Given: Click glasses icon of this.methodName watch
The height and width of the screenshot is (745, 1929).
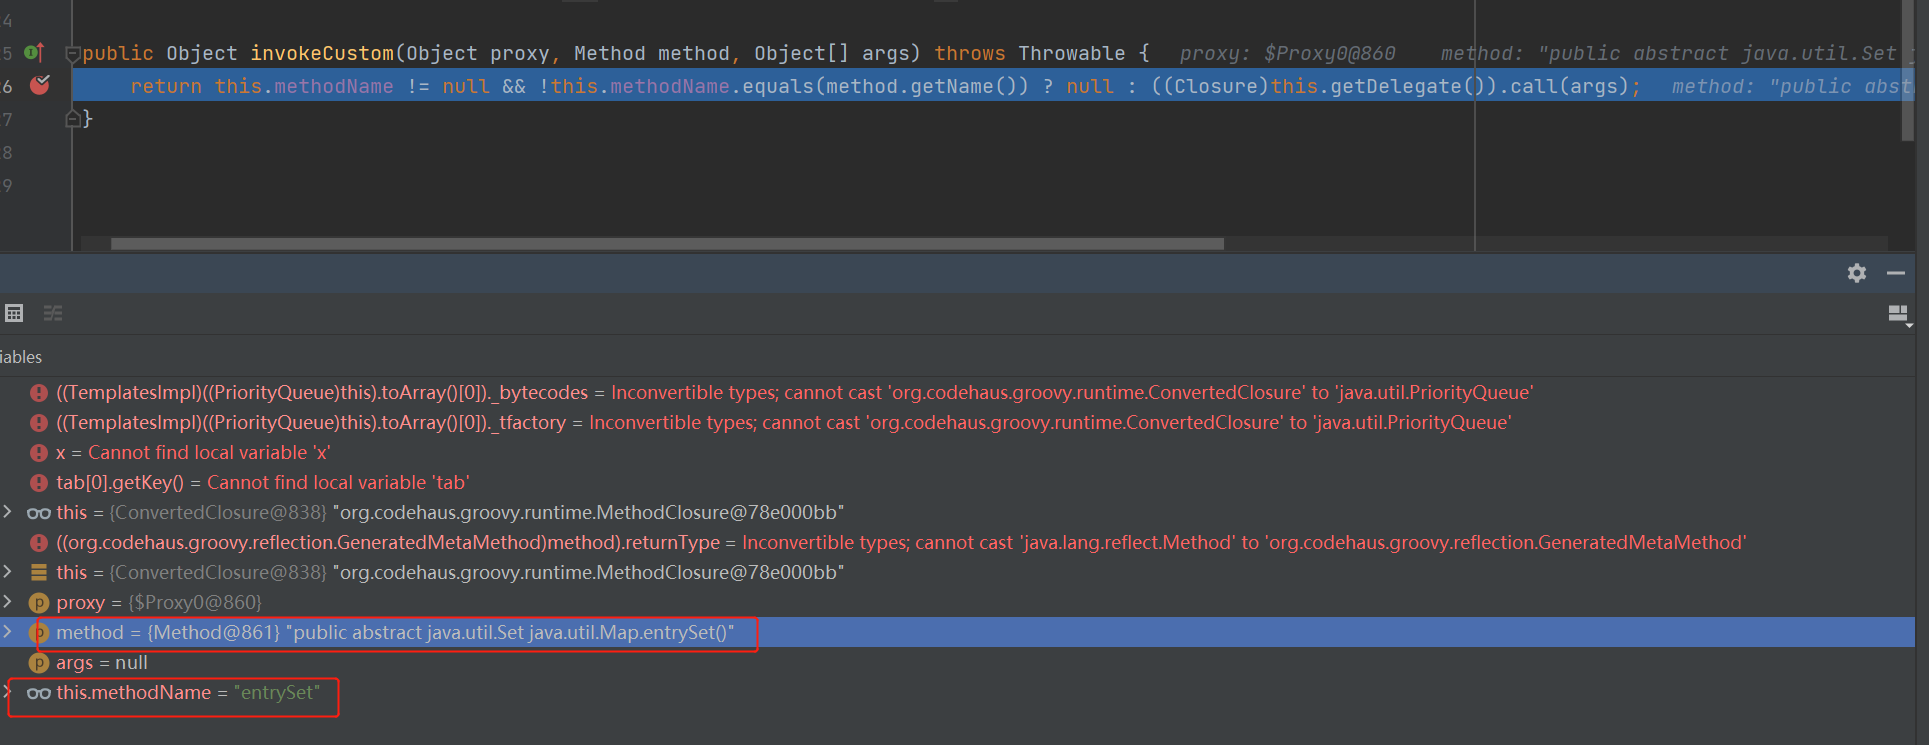Looking at the screenshot, I should (39, 693).
